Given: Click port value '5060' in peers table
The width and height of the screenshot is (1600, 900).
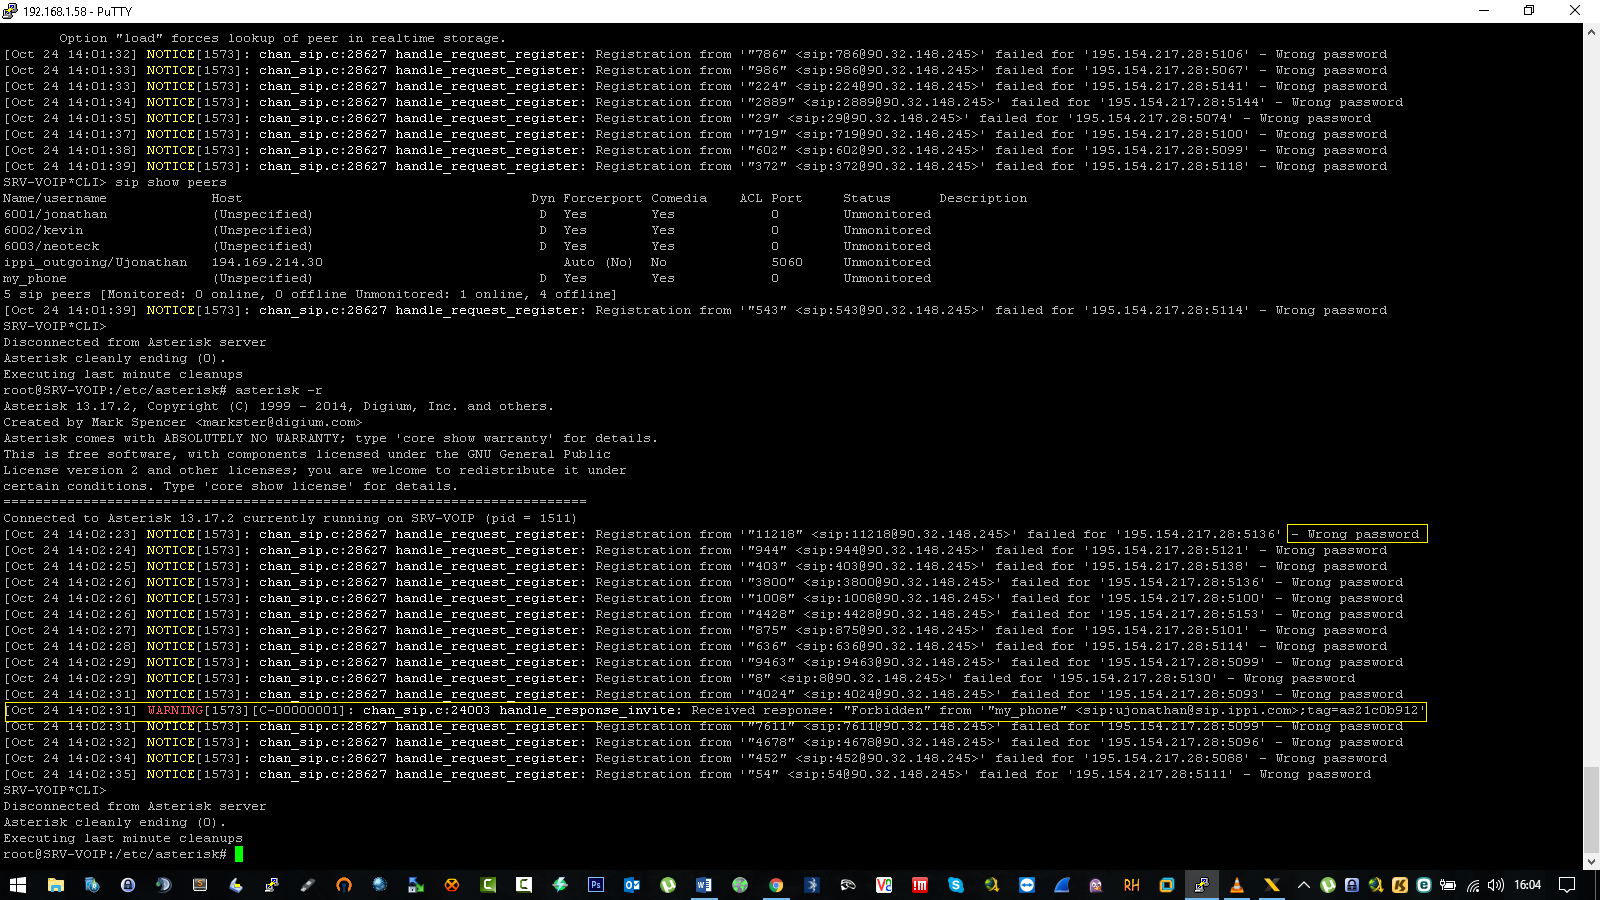Looking at the screenshot, I should 787,262.
